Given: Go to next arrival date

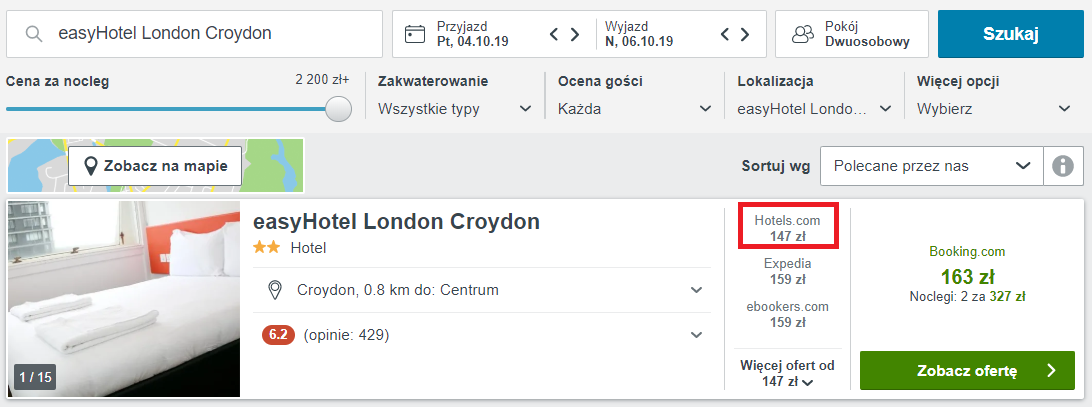Looking at the screenshot, I should pyautogui.click(x=575, y=34).
